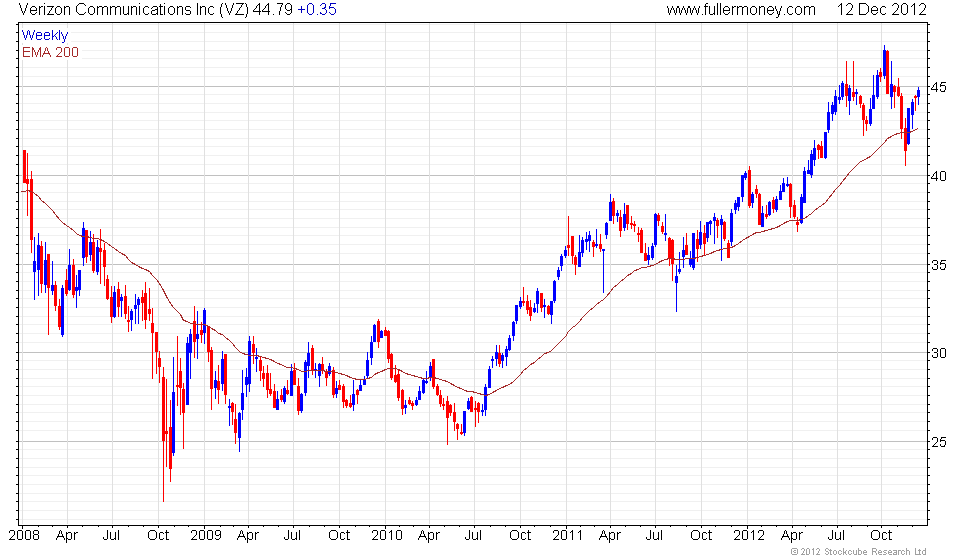Click the change value +0.35

point(317,10)
